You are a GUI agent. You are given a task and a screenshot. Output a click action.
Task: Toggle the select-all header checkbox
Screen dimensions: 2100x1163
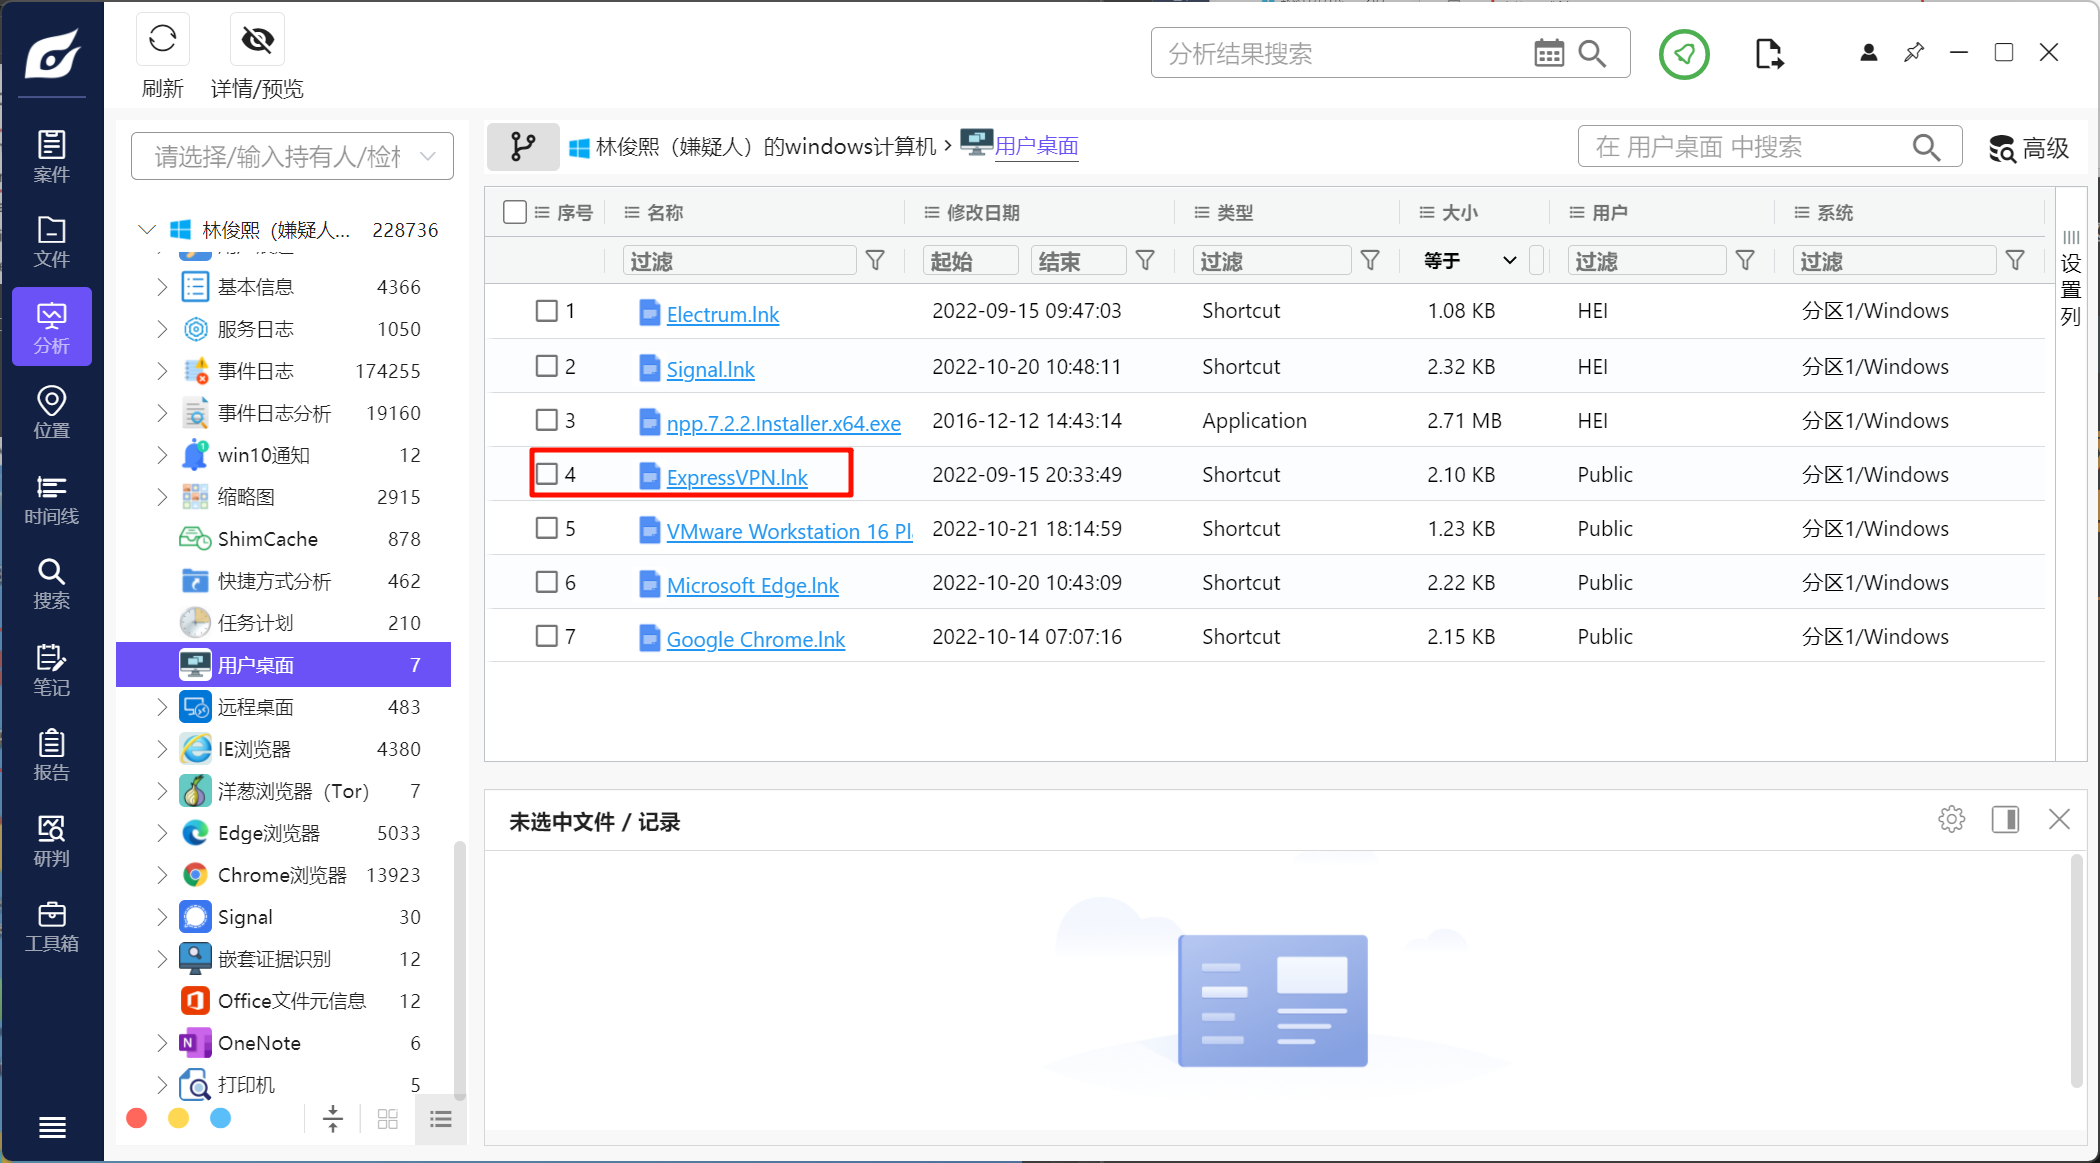(515, 212)
